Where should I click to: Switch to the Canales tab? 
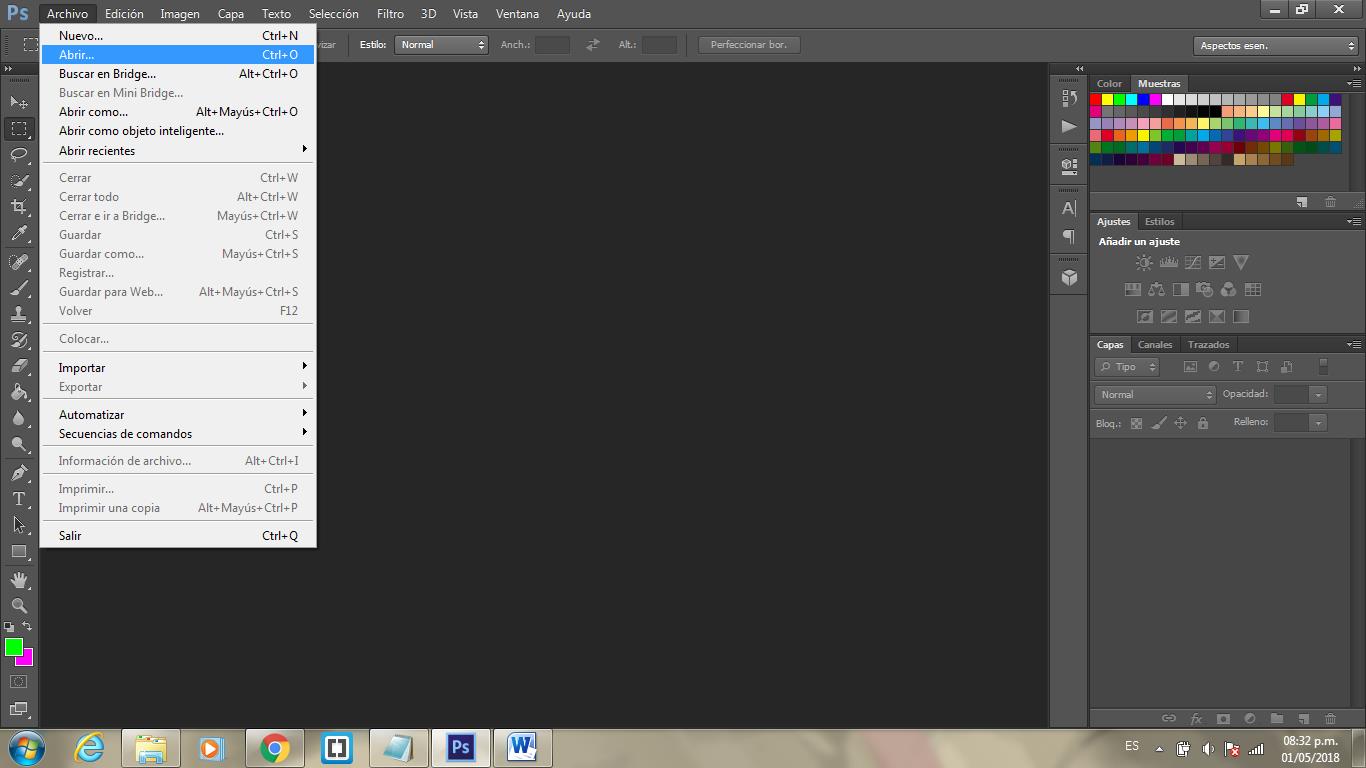coord(1155,344)
